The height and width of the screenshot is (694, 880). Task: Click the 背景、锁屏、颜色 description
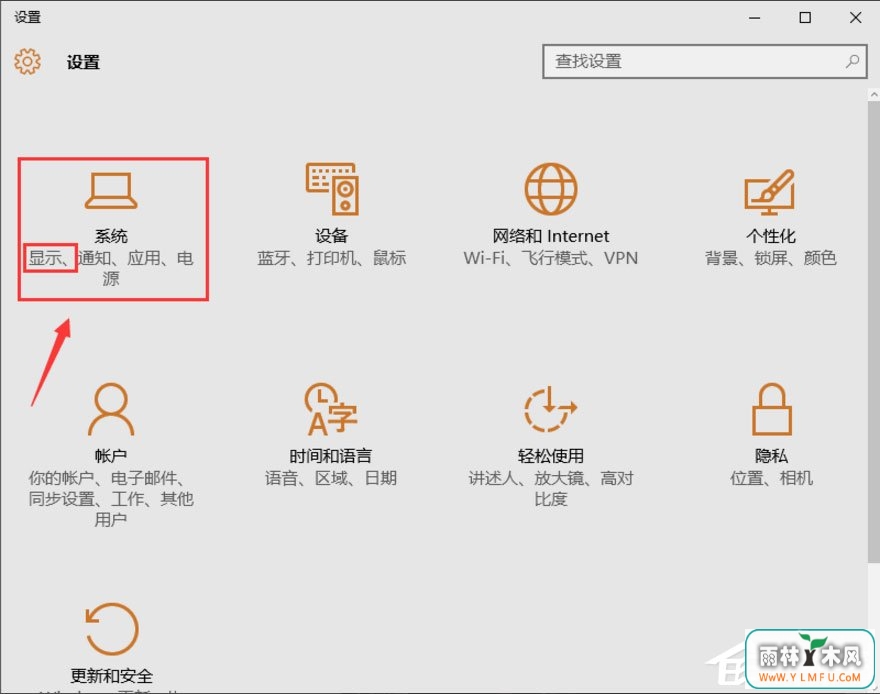tap(771, 258)
